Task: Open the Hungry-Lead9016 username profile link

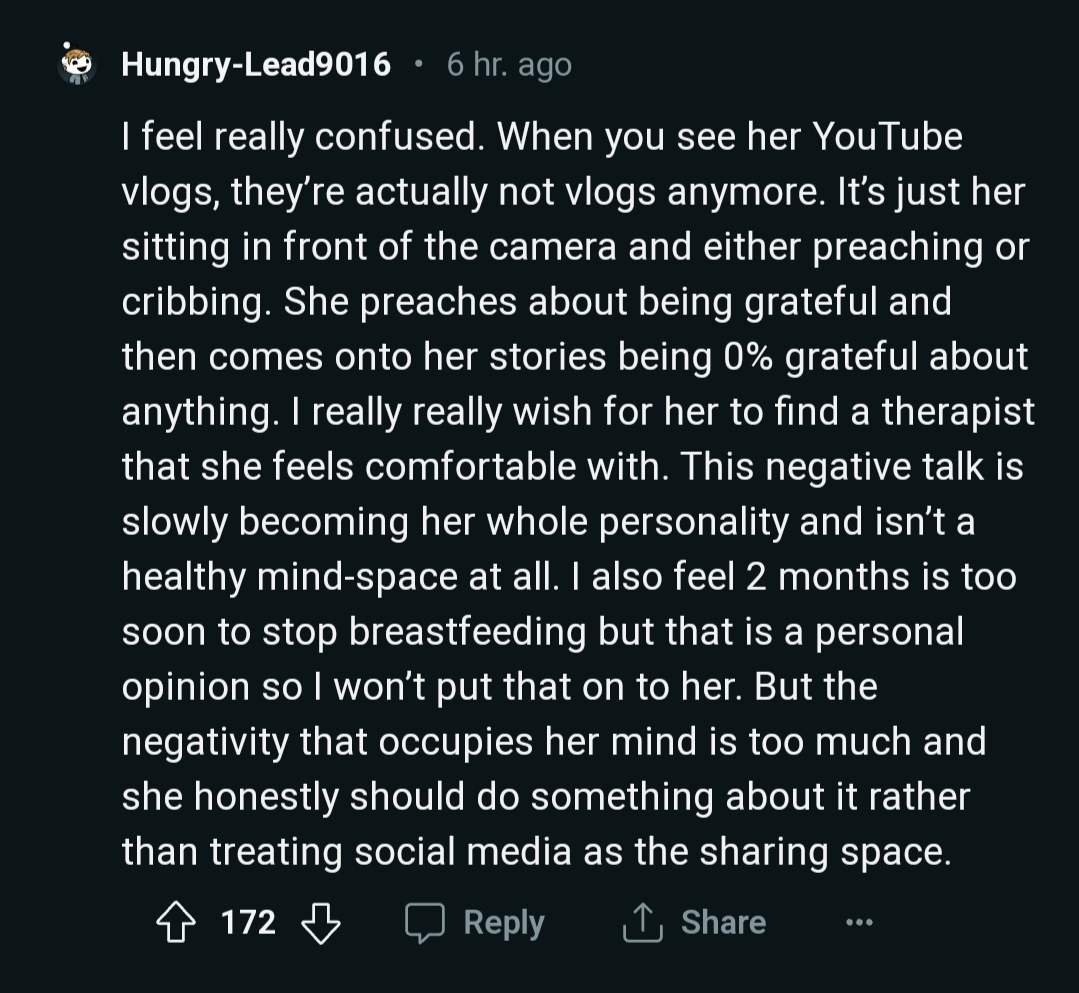Action: tap(256, 65)
